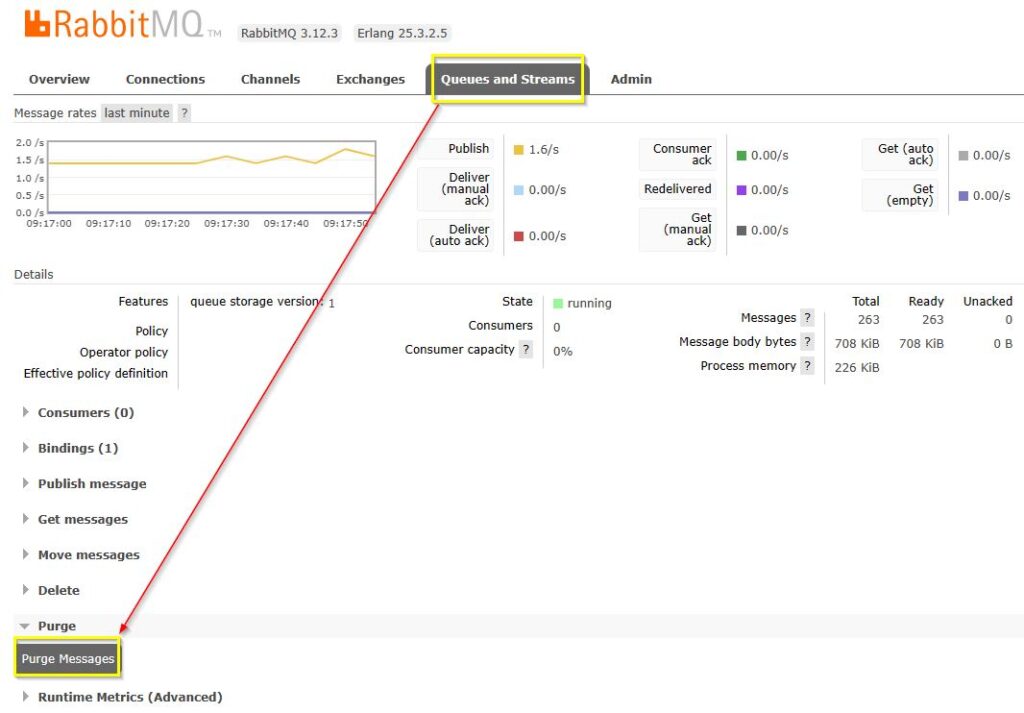This screenshot has width=1024, height=713.
Task: Select the Total messages value 263
Action: click(868, 319)
